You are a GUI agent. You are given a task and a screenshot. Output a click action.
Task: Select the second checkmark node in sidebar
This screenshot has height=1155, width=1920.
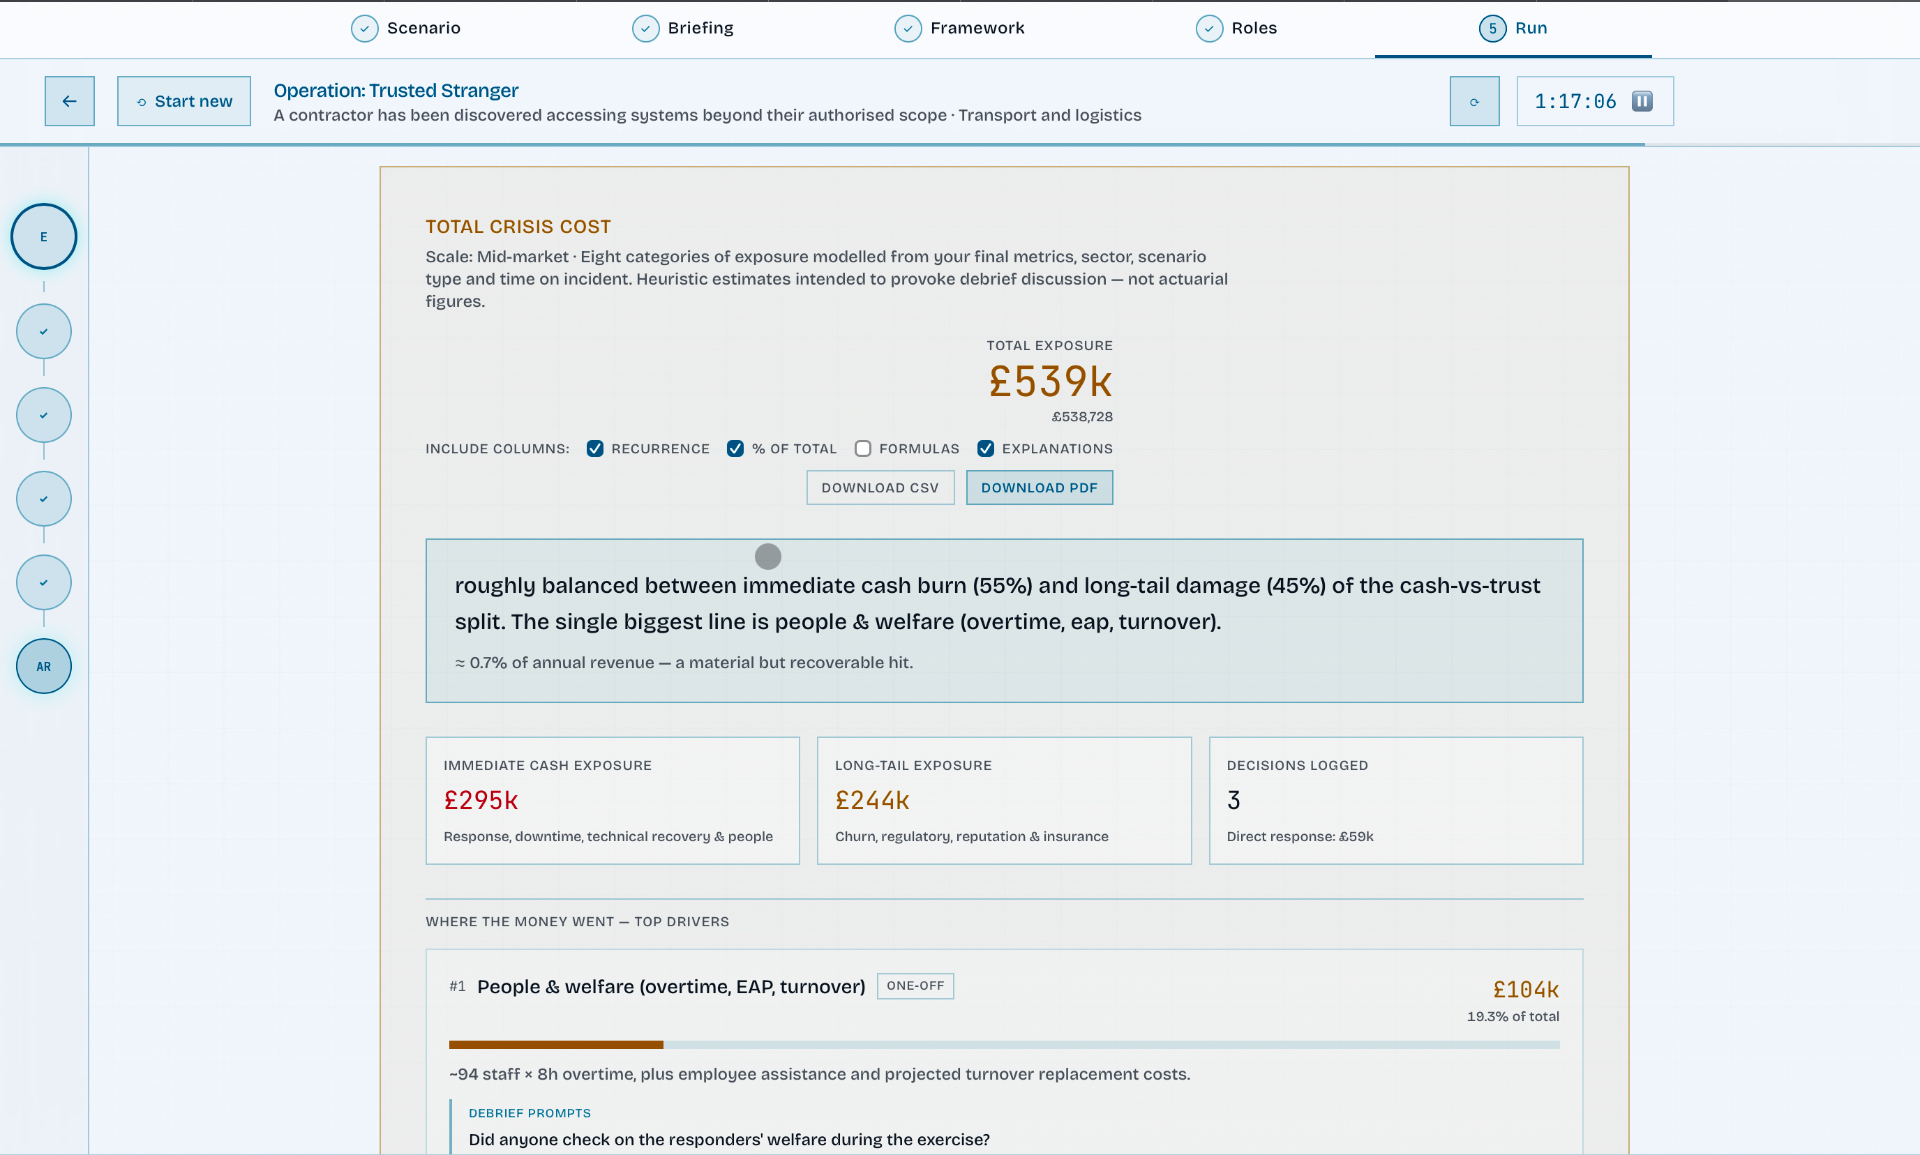click(44, 416)
